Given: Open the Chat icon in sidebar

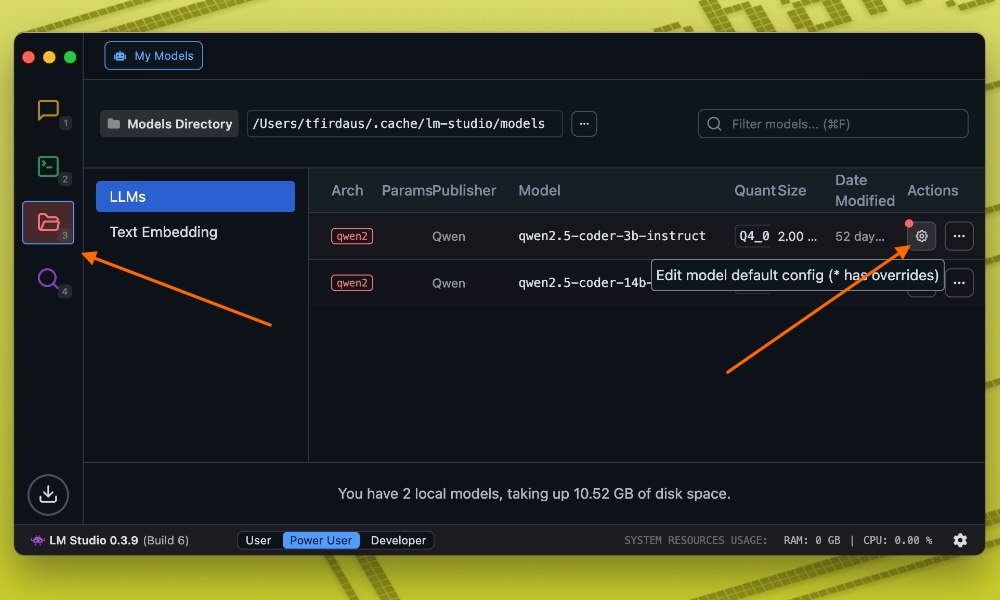Looking at the screenshot, I should click(48, 110).
